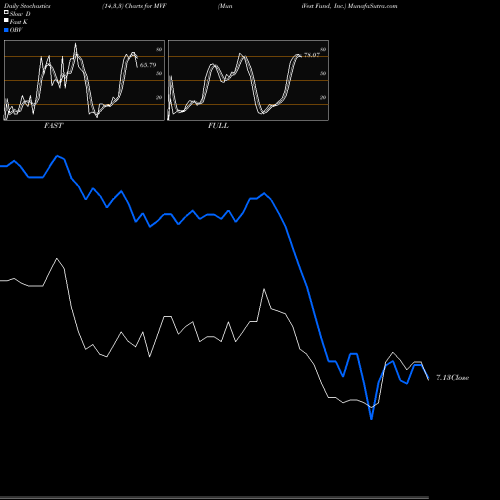Screen dimensions: 500x500
Task: Click the FULL stochastic chart thumbnail
Action: (x=248, y=80)
